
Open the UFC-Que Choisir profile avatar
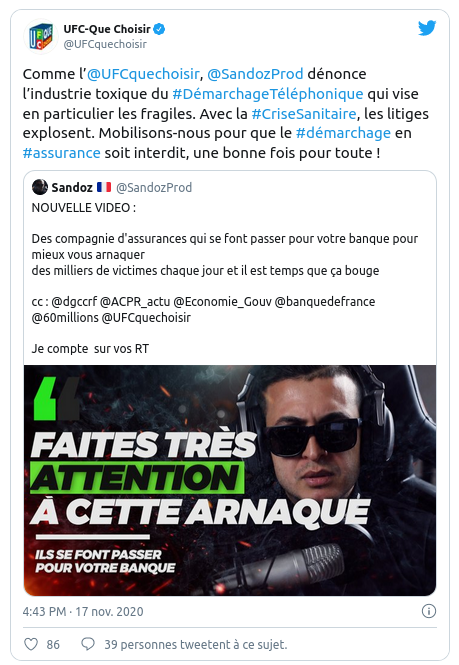click(41, 36)
